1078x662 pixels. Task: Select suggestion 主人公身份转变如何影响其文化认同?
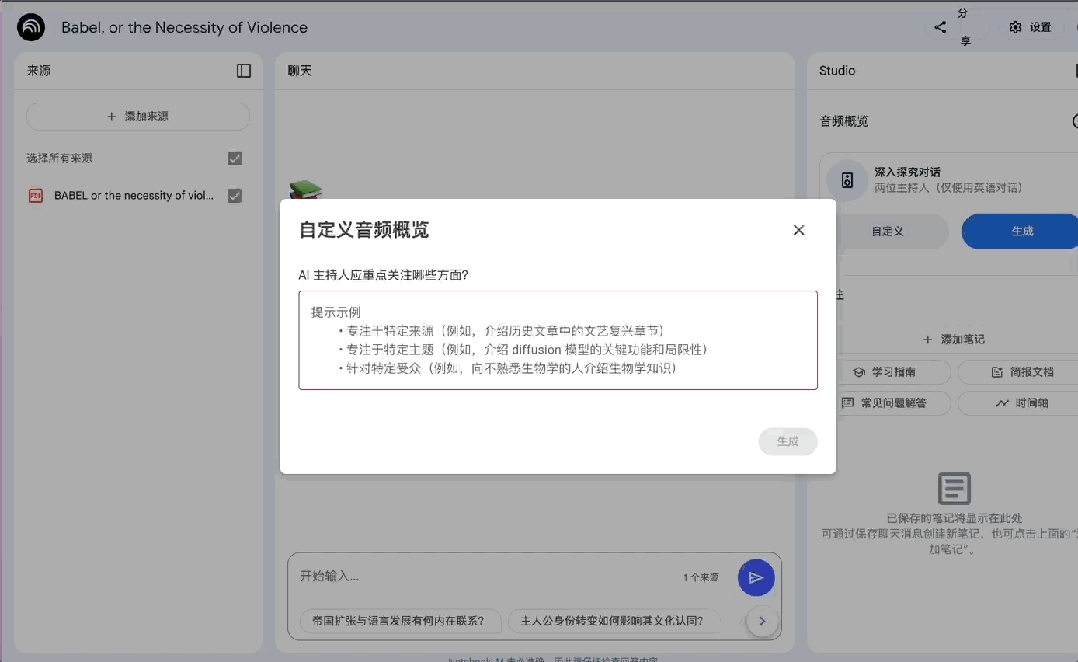pyautogui.click(x=612, y=621)
